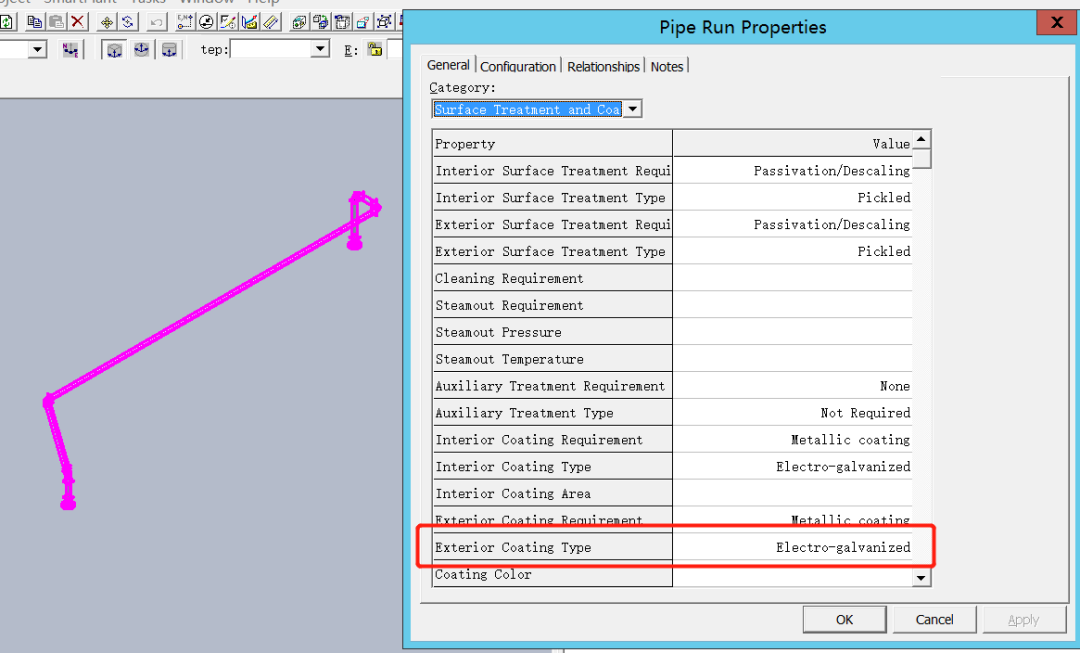Screen dimensions: 1080x653
Task: Click the red X Delete icon
Action: [x=79, y=22]
